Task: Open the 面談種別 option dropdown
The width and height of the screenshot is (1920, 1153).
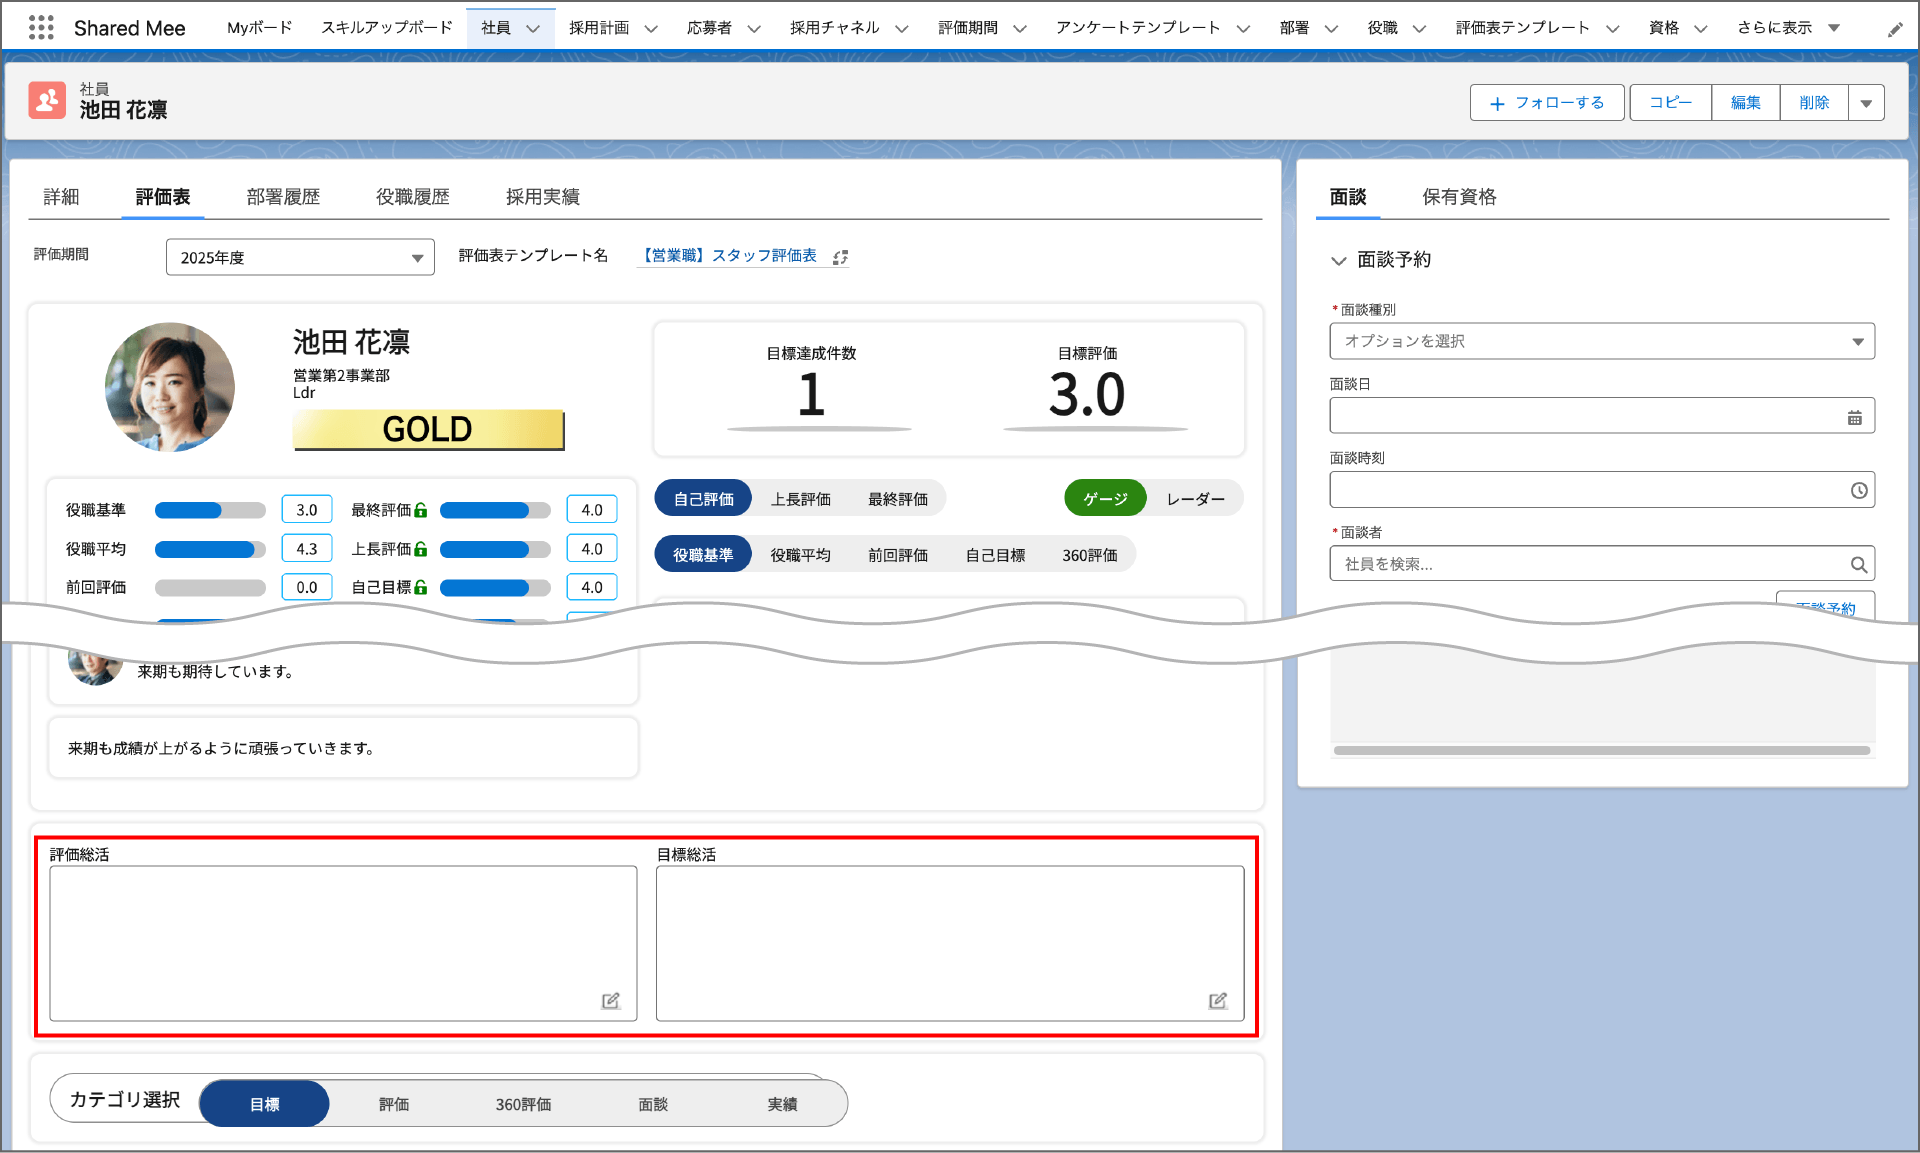Action: [1601, 342]
